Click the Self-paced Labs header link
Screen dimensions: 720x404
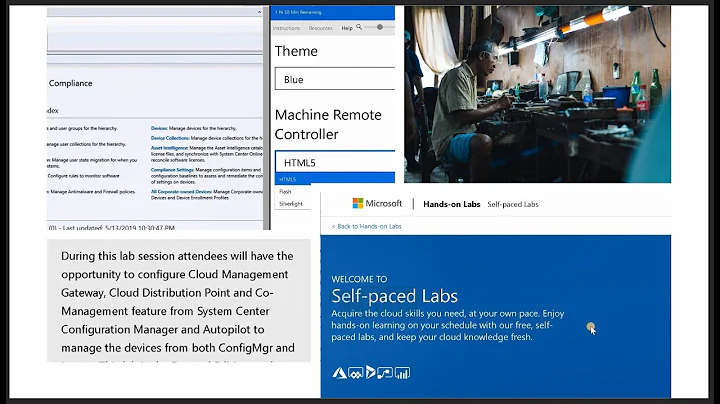pyautogui.click(x=512, y=204)
